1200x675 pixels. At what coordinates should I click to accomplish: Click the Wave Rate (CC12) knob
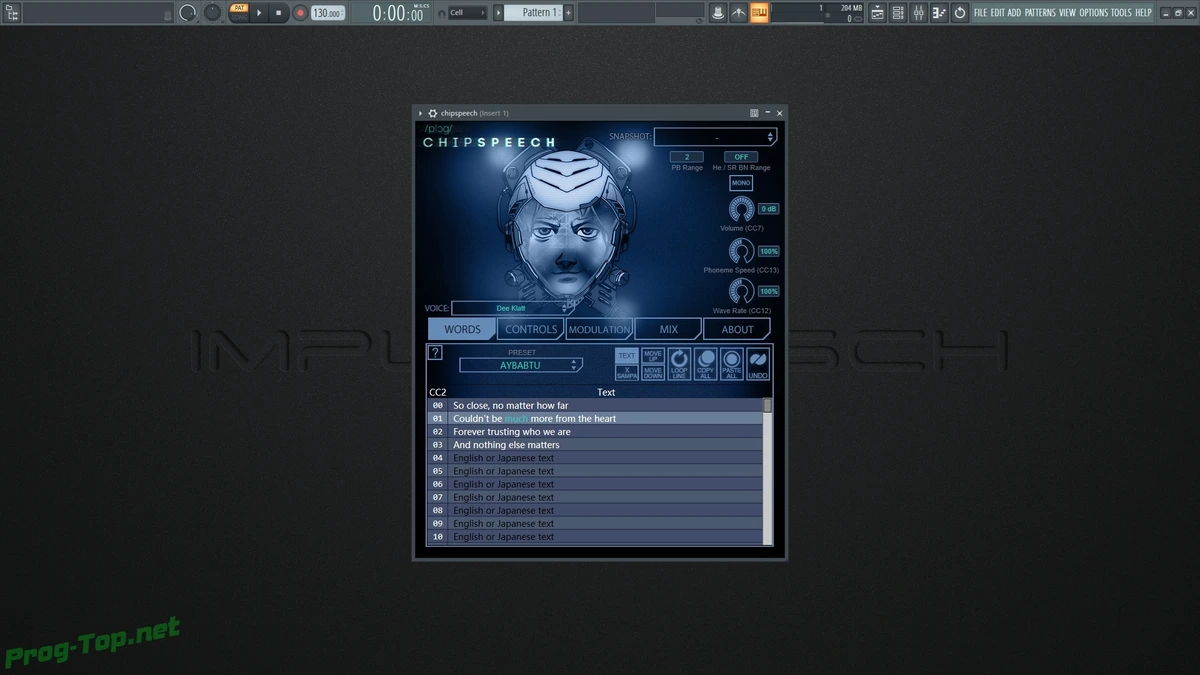tap(741, 291)
